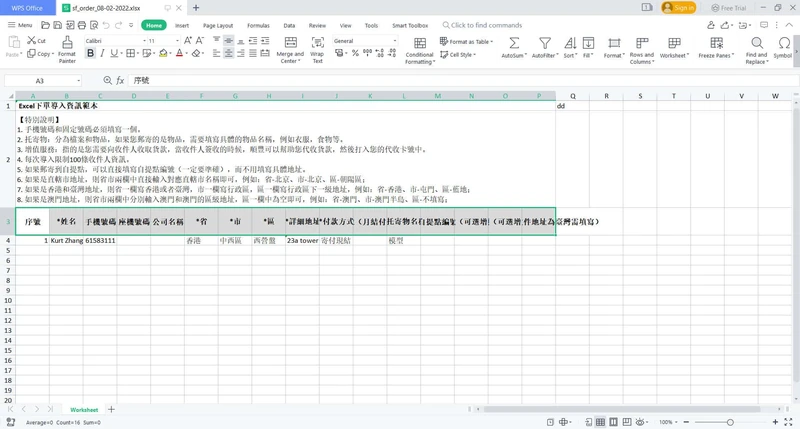
Task: Open the main Menu button
Action: 20,25
